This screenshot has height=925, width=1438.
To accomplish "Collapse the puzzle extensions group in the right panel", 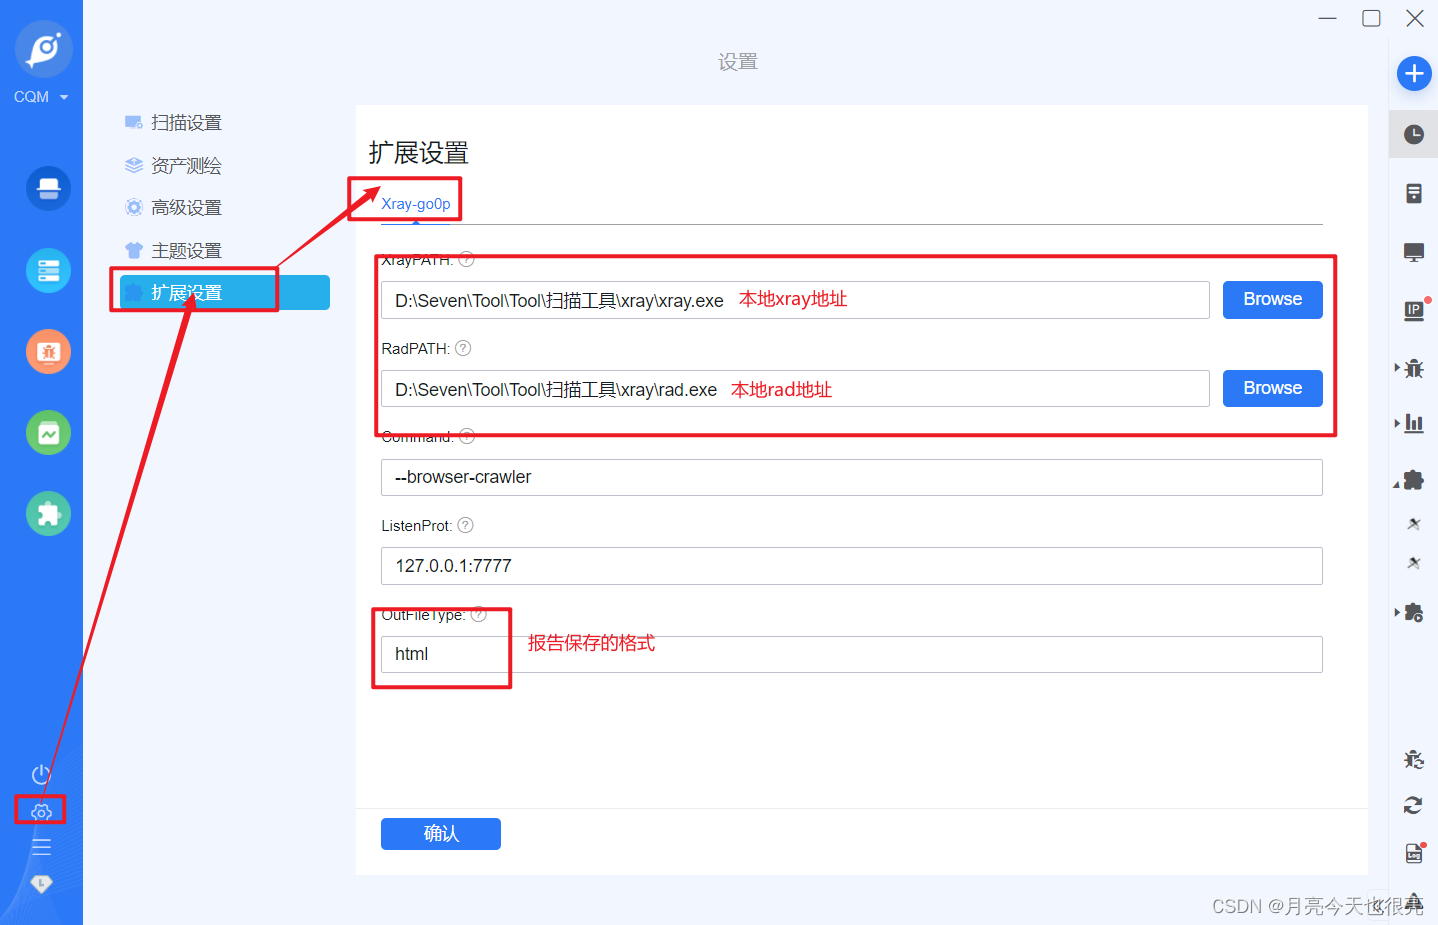I will [1397, 484].
